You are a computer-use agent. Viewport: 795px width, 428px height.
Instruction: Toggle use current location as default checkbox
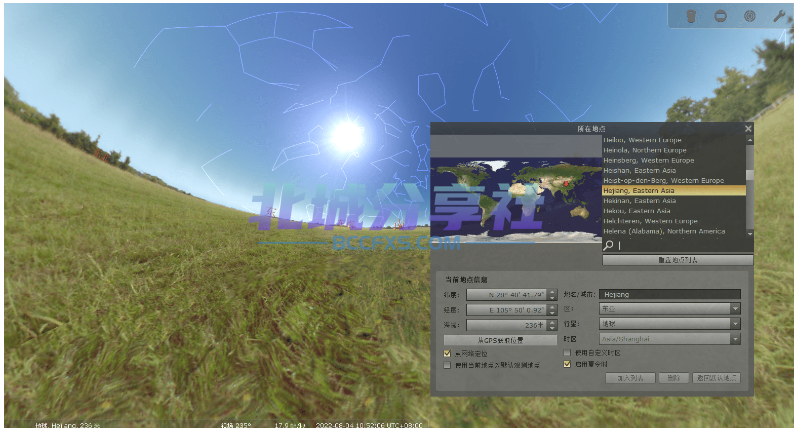[x=447, y=365]
